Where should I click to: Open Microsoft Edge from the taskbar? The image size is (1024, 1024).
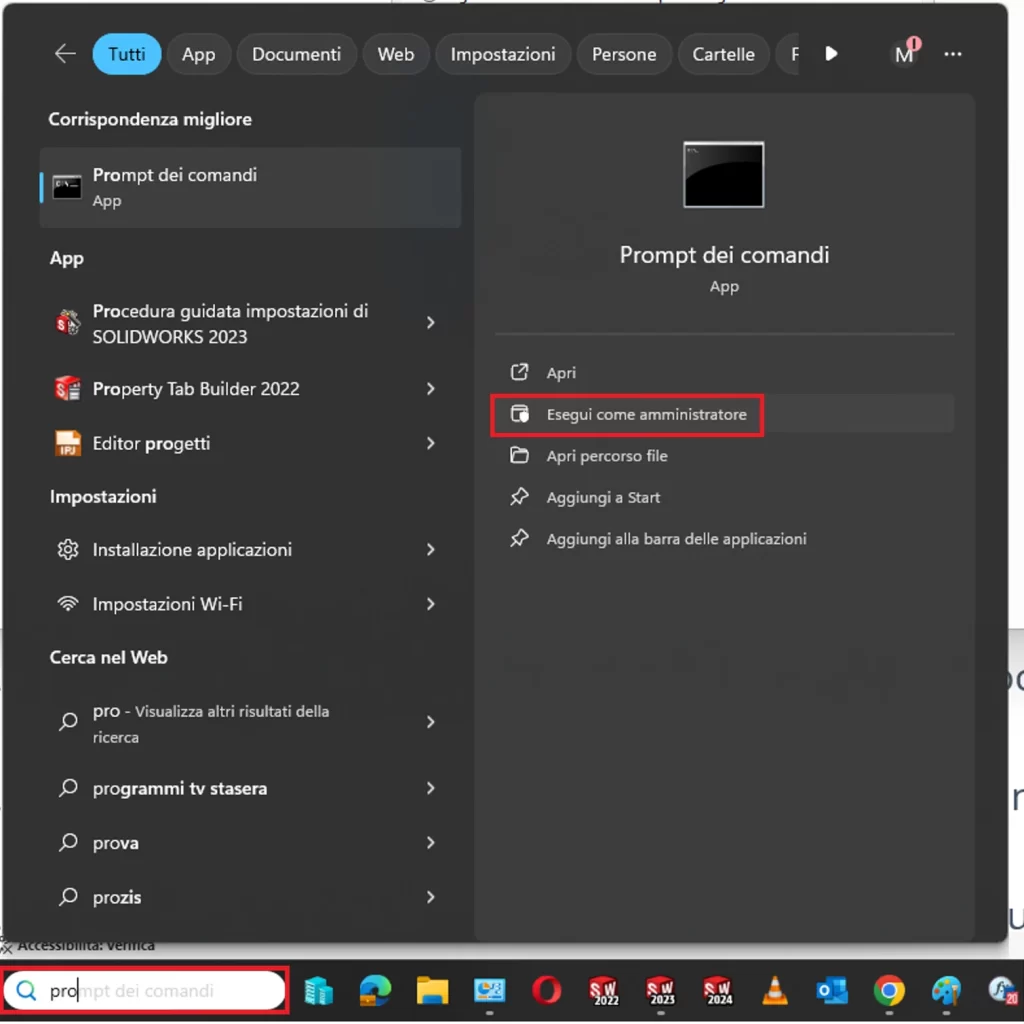375,990
